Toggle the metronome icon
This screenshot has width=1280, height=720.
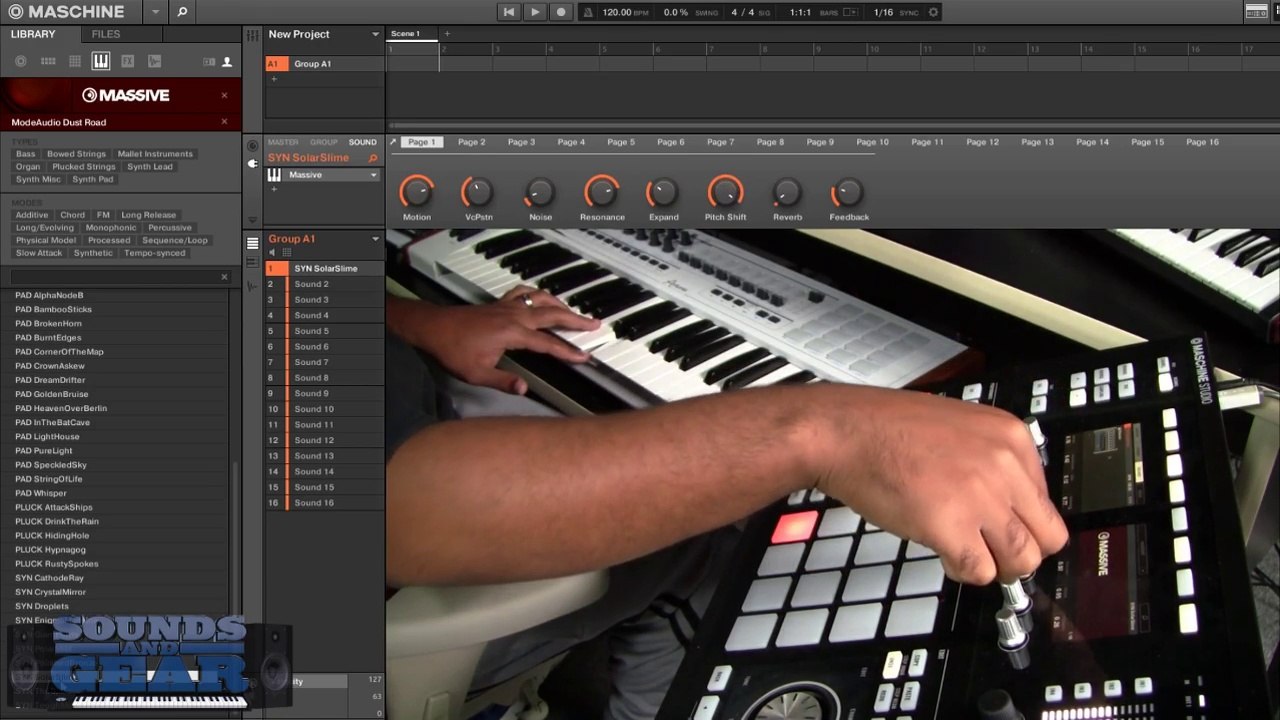tap(588, 12)
